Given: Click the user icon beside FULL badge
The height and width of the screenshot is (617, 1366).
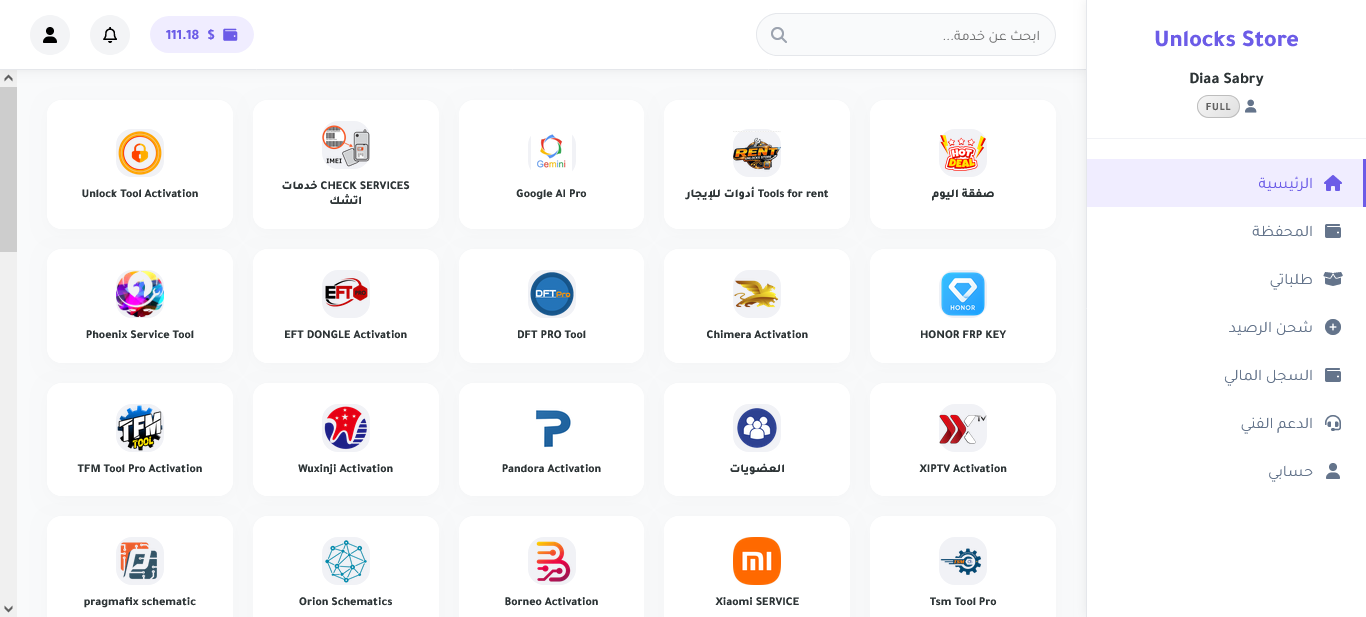Looking at the screenshot, I should coord(1250,106).
